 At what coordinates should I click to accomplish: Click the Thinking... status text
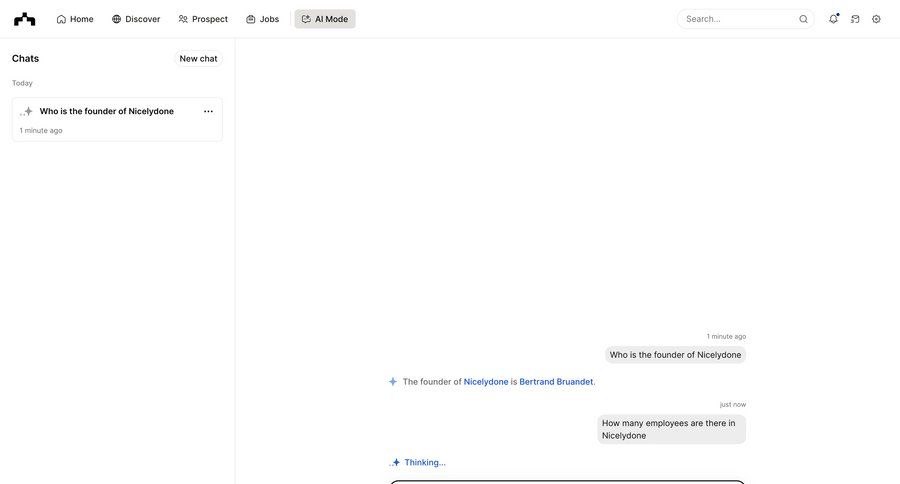tap(425, 462)
